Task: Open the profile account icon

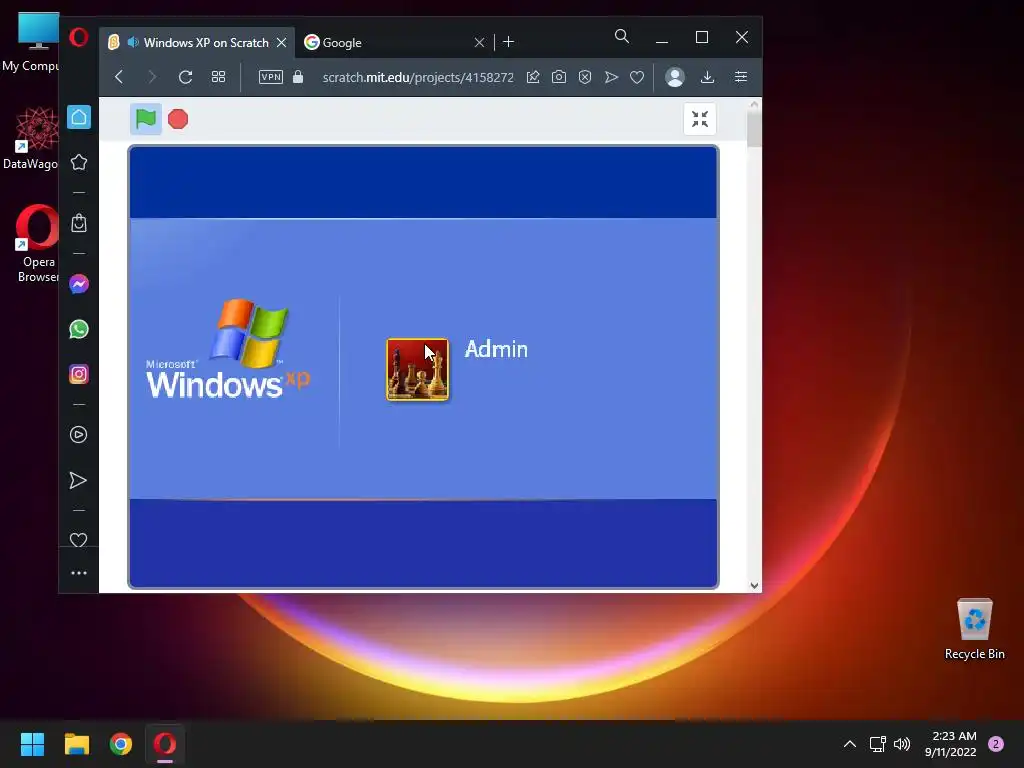Action: [x=675, y=77]
